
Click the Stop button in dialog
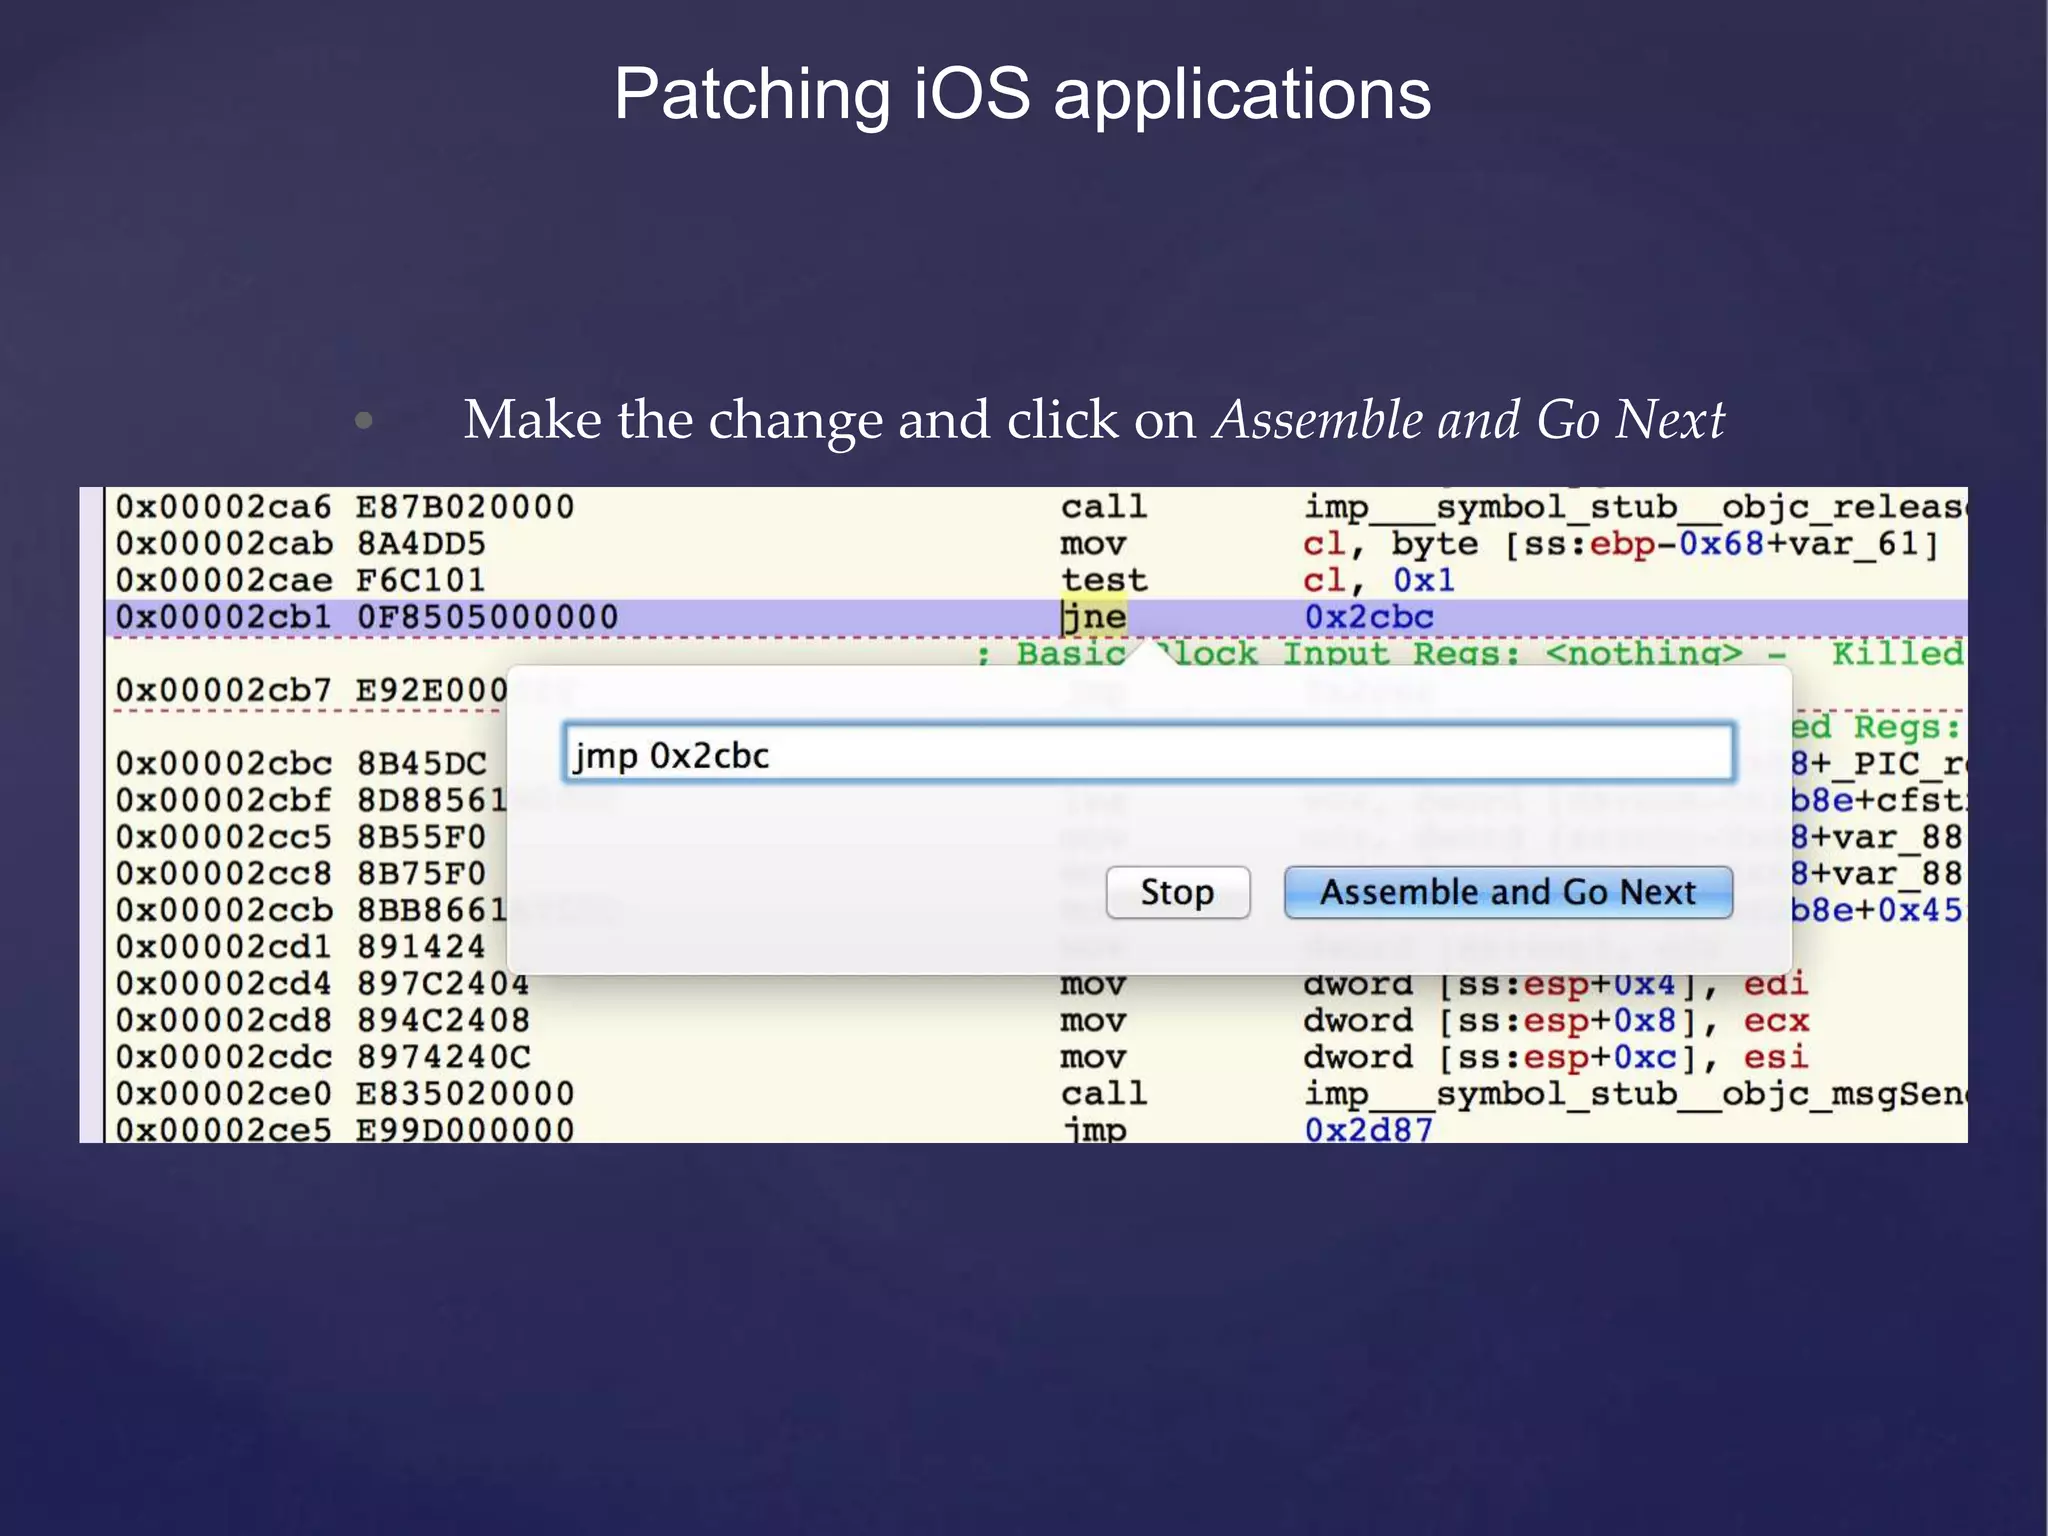1178,892
